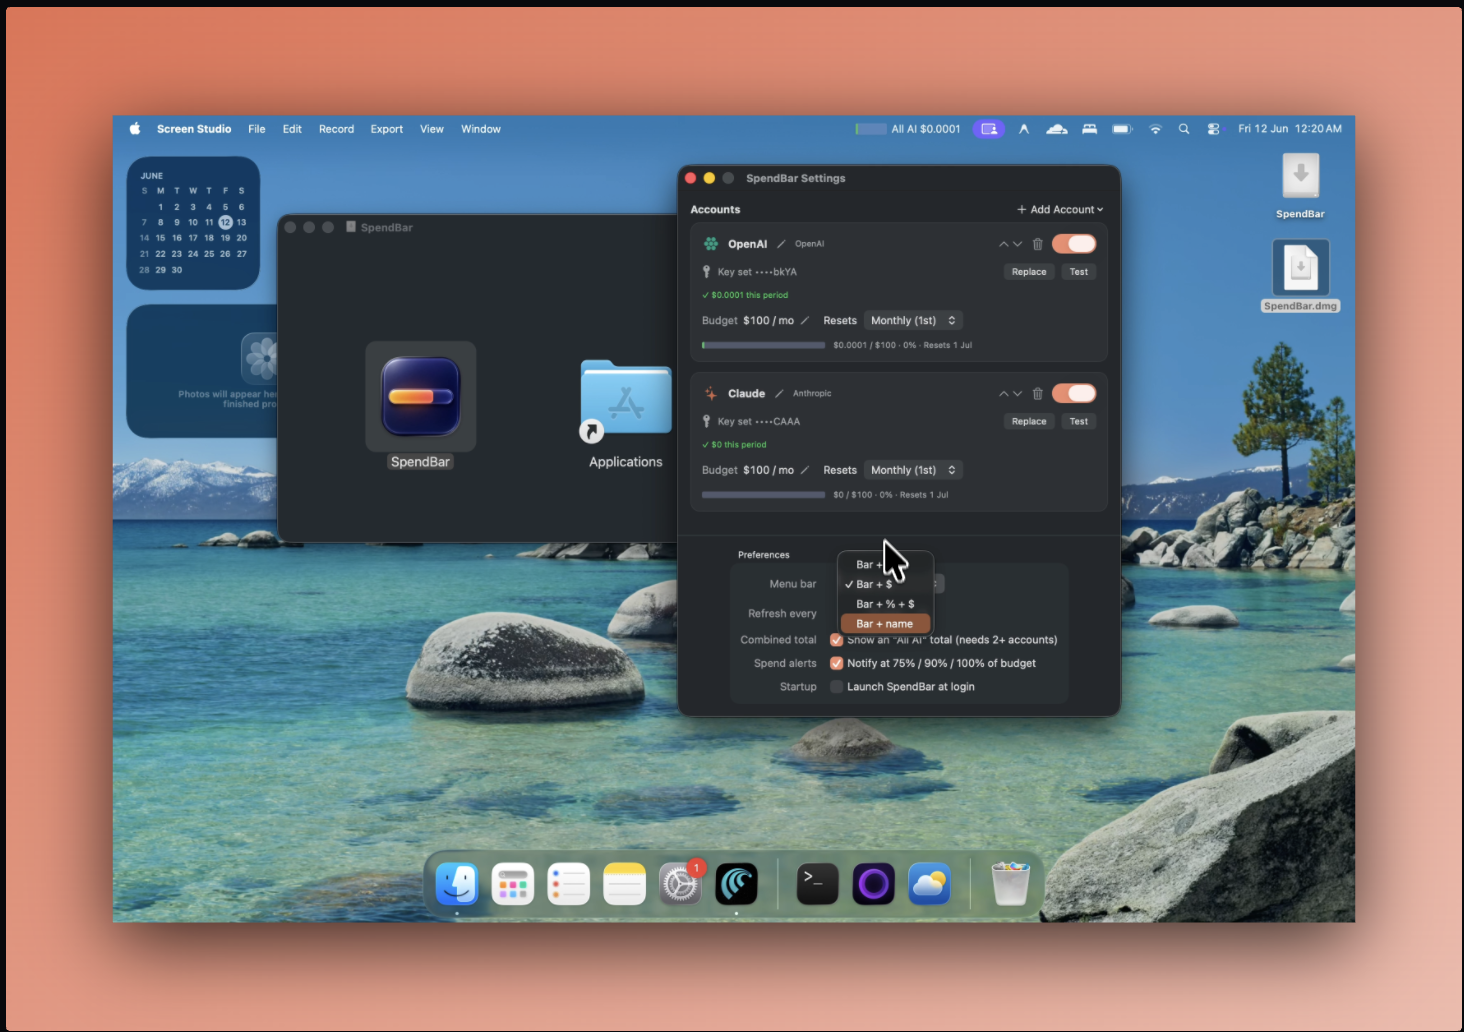Move OpenAI account down with chevron

(x=1018, y=244)
